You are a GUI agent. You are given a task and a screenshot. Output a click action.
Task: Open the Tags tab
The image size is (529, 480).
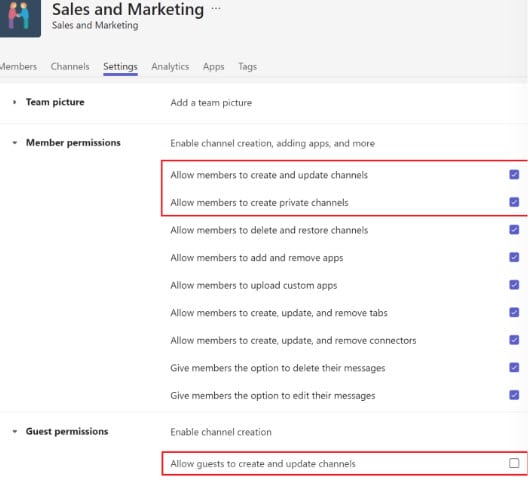(x=247, y=66)
